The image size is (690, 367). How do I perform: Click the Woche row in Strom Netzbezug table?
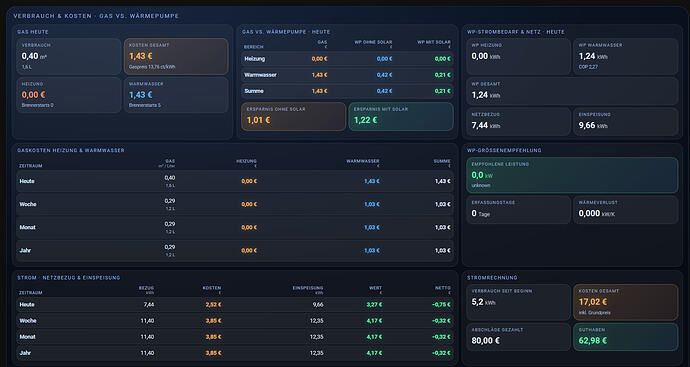click(x=235, y=321)
